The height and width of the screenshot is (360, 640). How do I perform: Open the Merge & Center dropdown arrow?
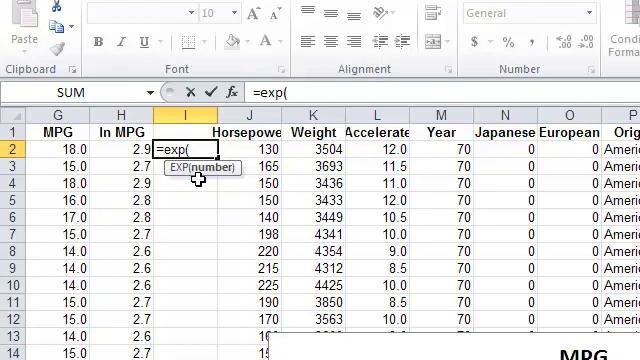click(447, 42)
